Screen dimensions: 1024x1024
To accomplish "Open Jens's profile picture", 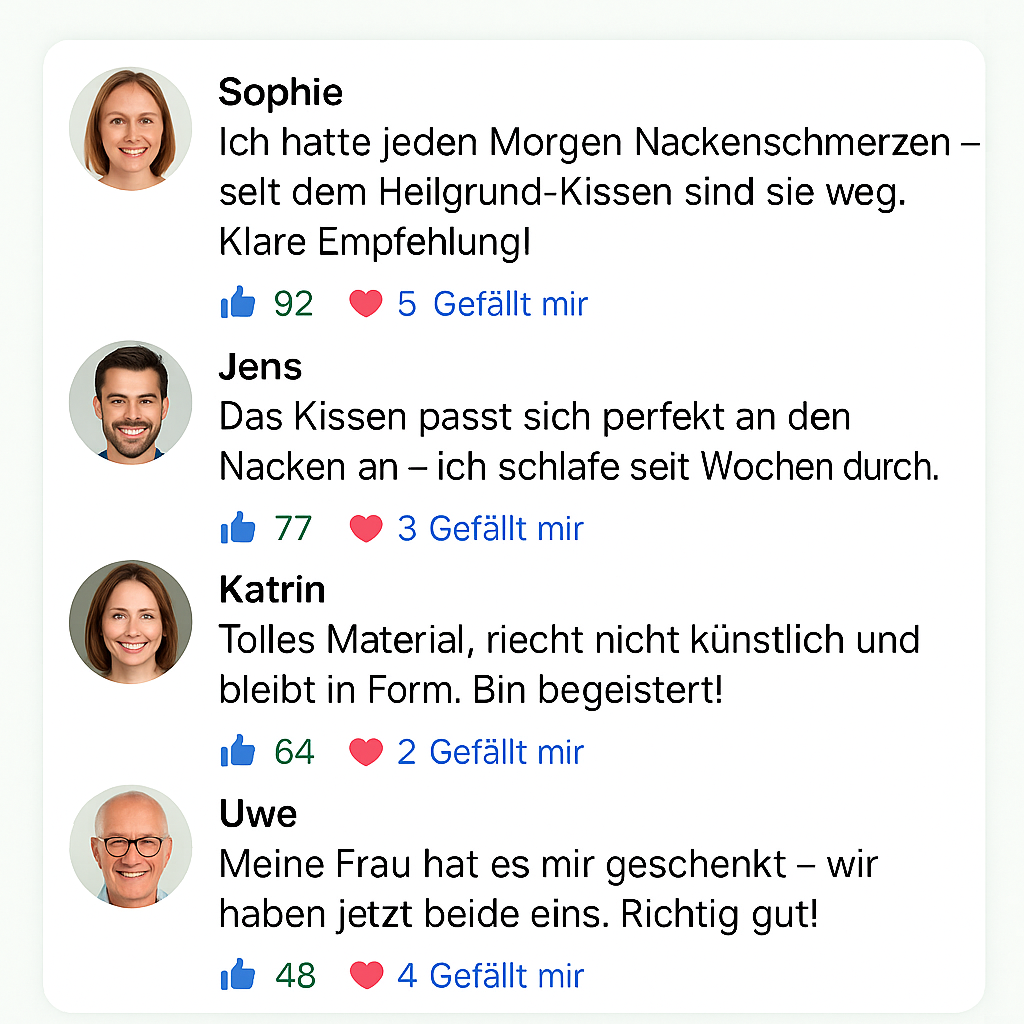I will click(x=130, y=401).
